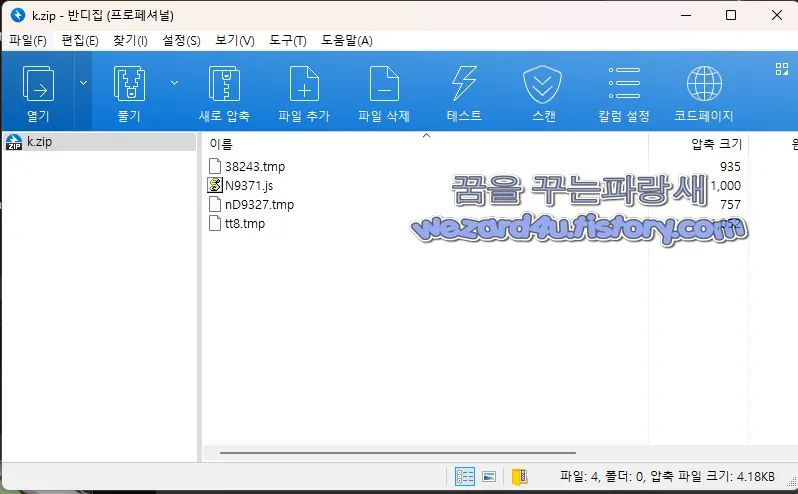Click the N9371.js script file icon
This screenshot has width=798, height=494.
(x=215, y=185)
